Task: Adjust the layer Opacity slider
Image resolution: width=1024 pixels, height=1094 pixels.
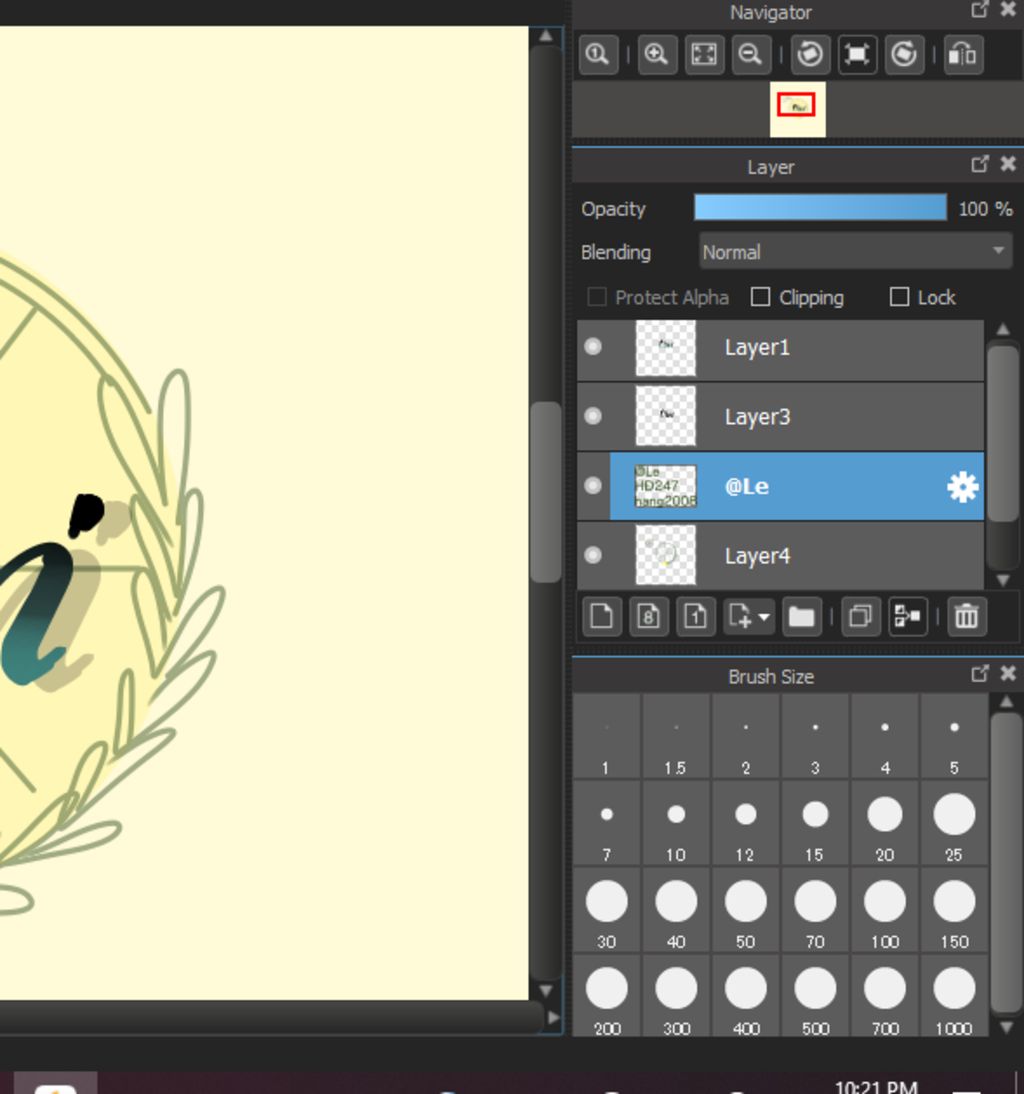Action: click(820, 208)
